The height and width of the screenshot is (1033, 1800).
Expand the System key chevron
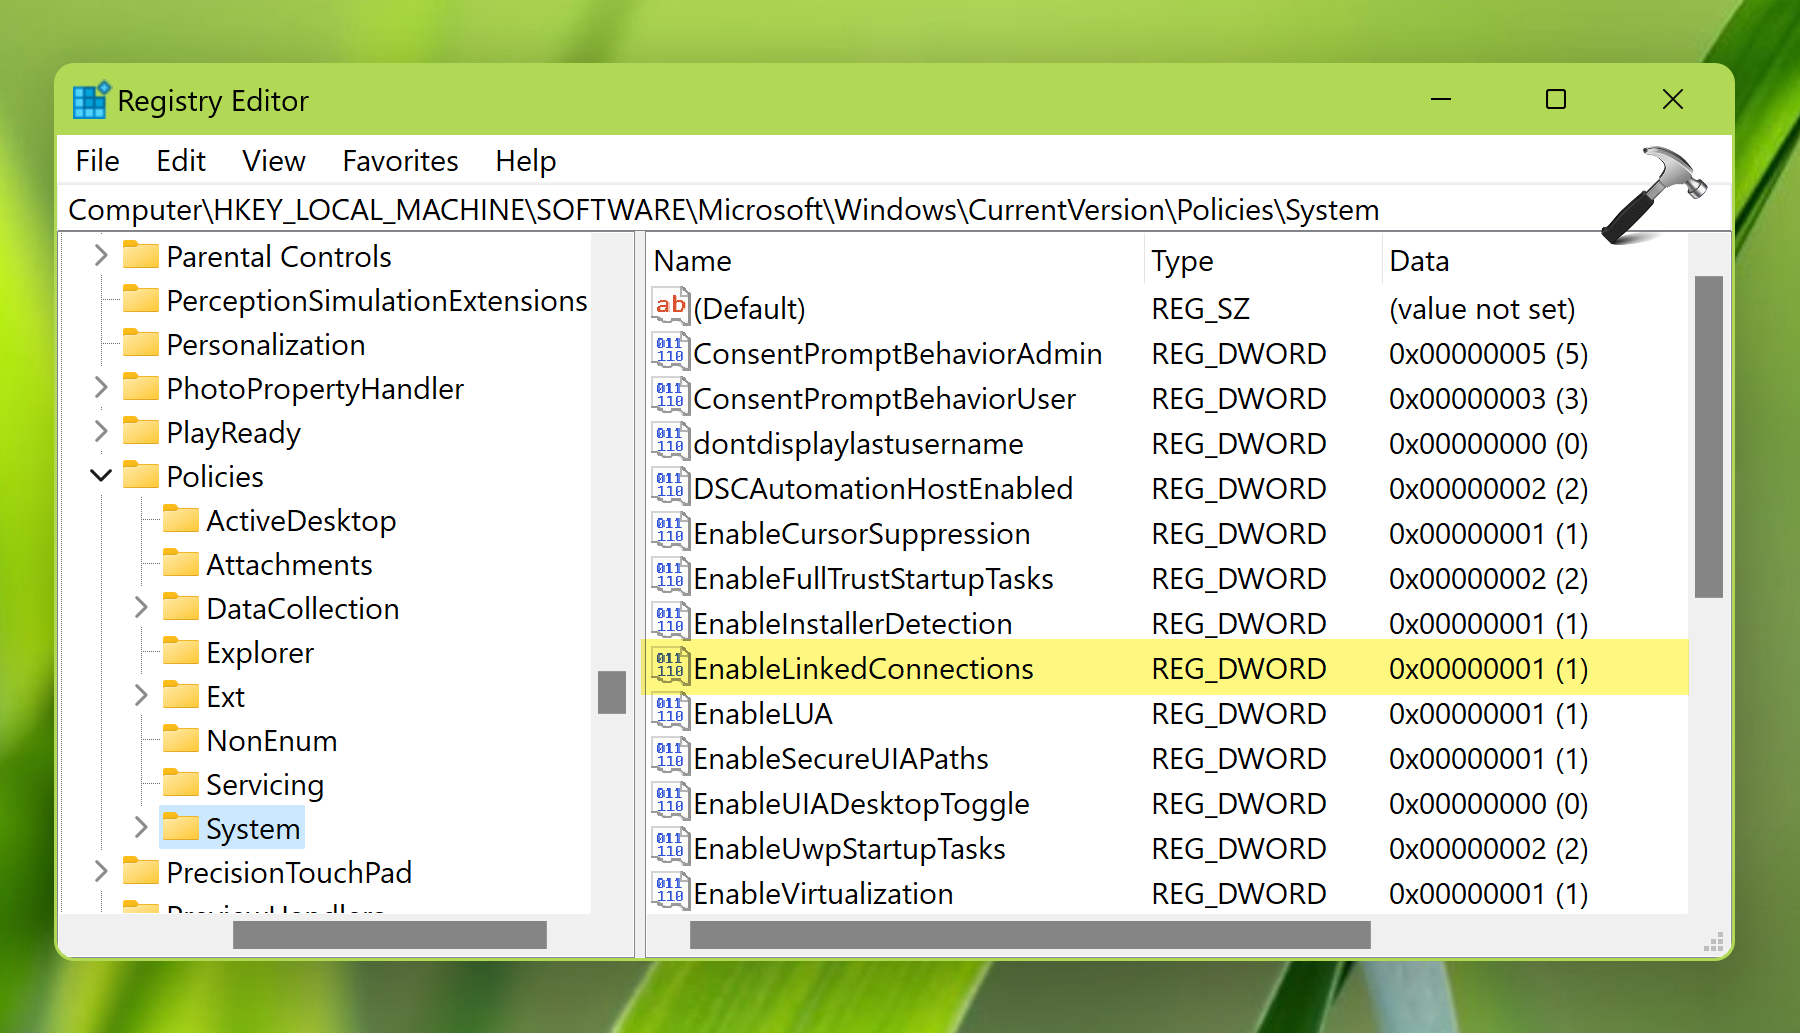point(141,828)
